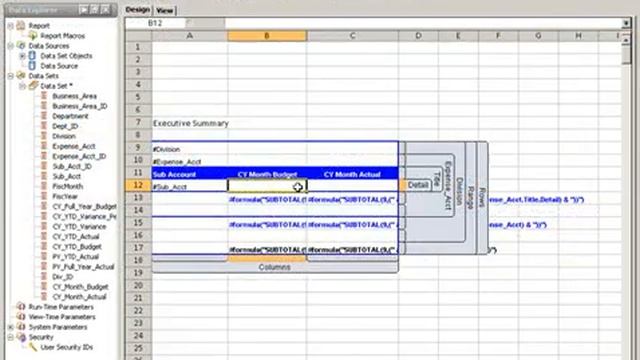Screen dimensions: 640x360
Task: Select the PY_Full_Year_Actual field
Action: click(83, 267)
